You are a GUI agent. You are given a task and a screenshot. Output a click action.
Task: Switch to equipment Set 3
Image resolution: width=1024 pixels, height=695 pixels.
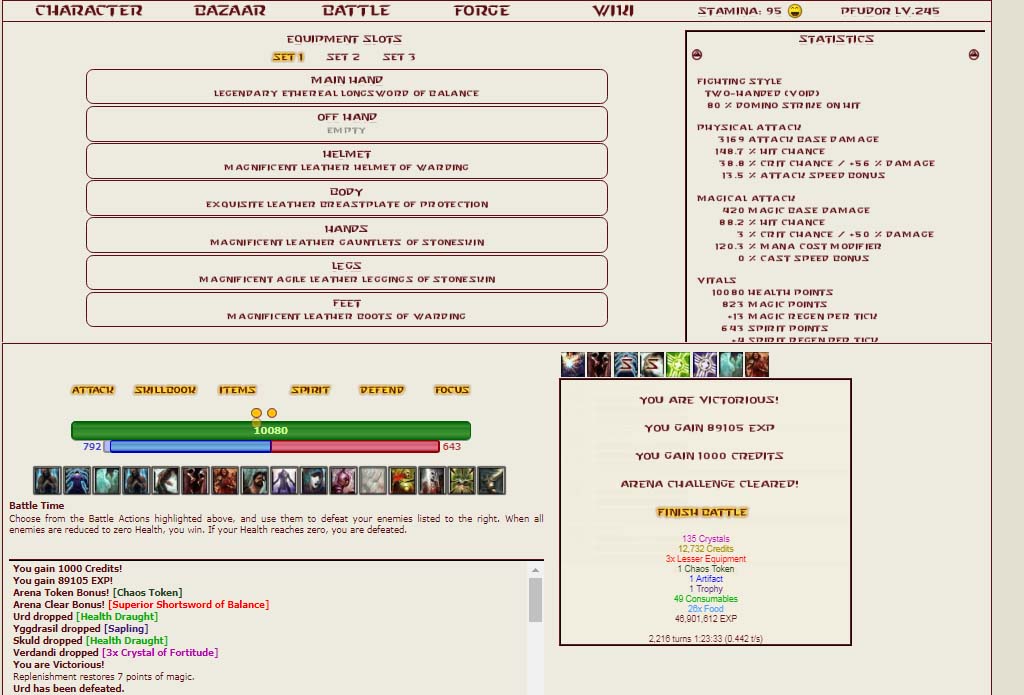click(399, 57)
